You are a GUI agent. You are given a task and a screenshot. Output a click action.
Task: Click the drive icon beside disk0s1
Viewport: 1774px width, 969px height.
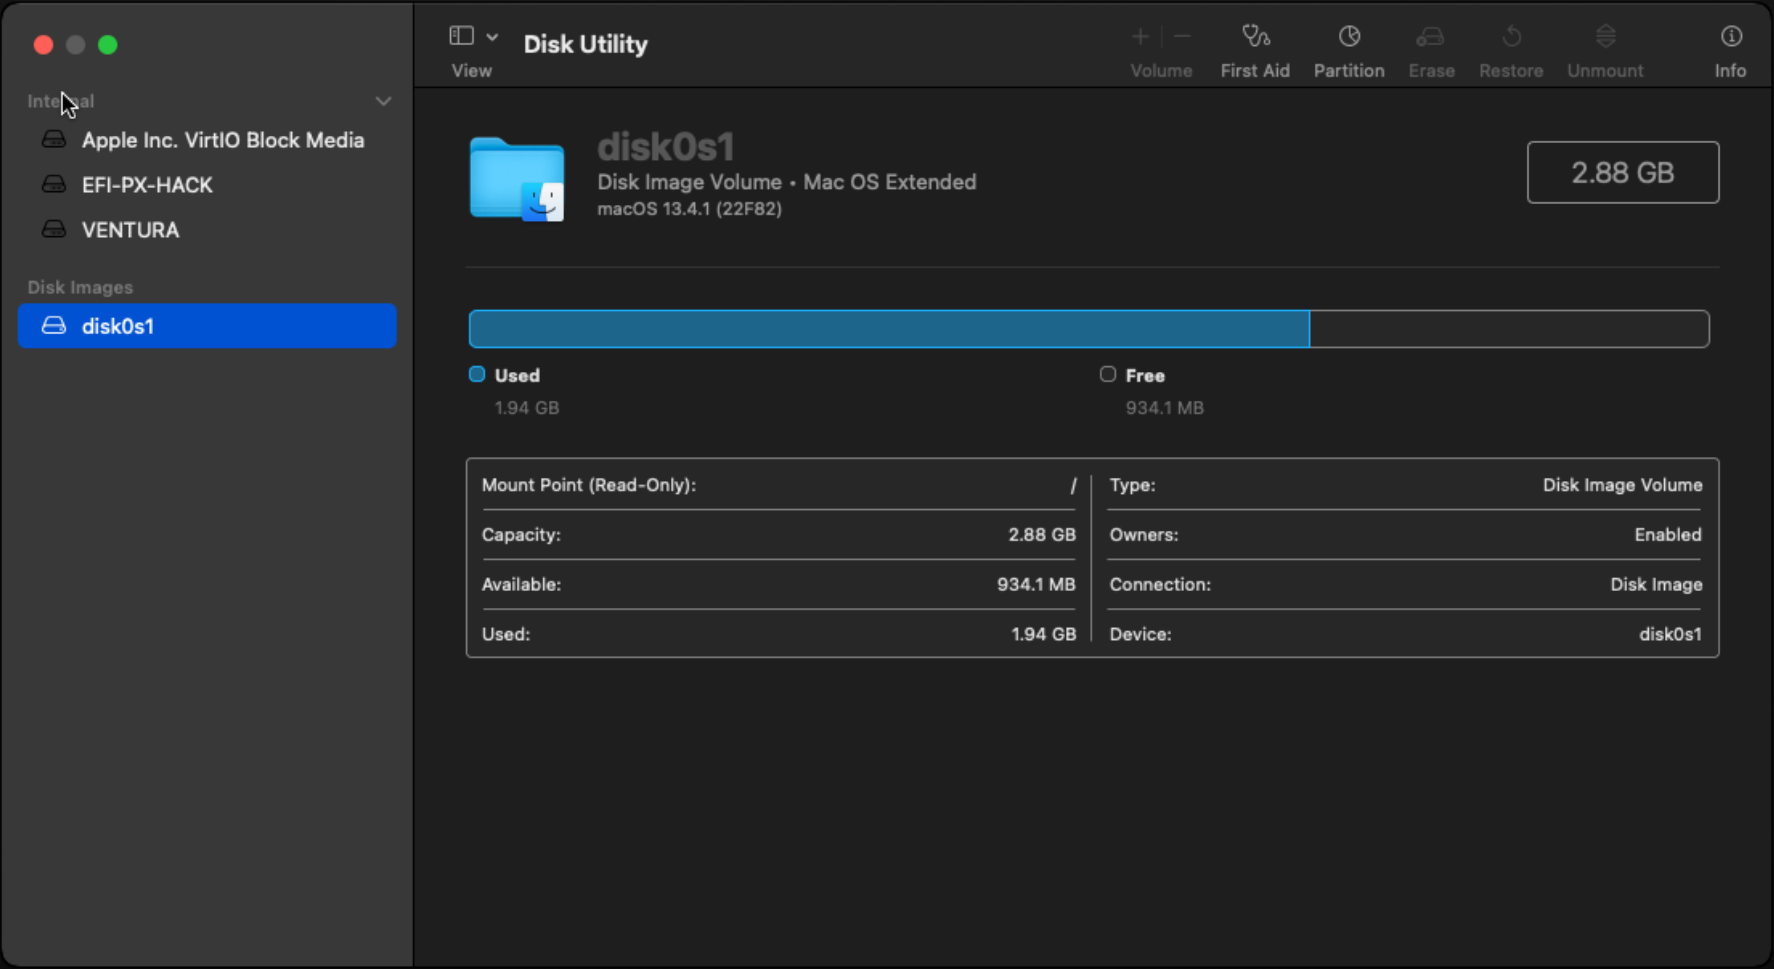point(54,325)
